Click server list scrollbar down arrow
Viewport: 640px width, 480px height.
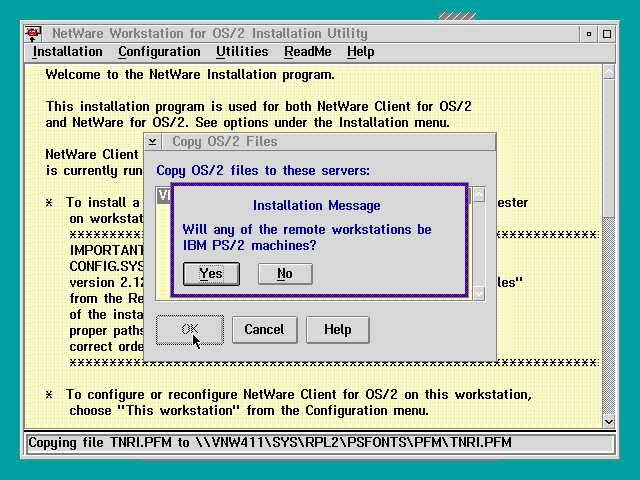[479, 293]
